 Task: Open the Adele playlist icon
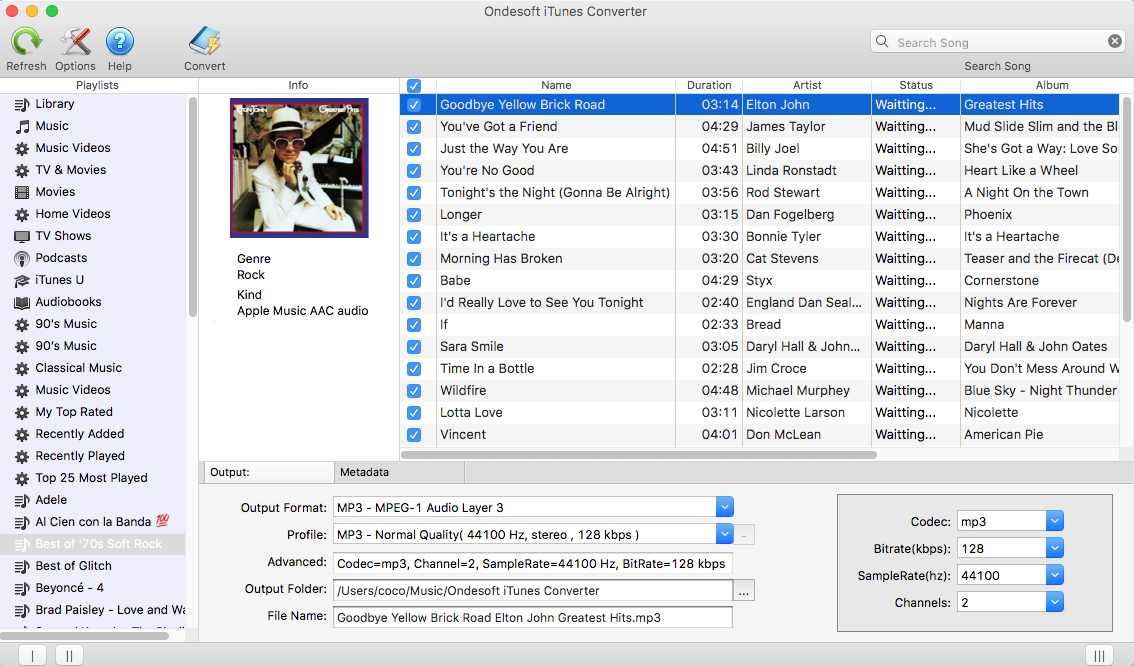click(22, 500)
